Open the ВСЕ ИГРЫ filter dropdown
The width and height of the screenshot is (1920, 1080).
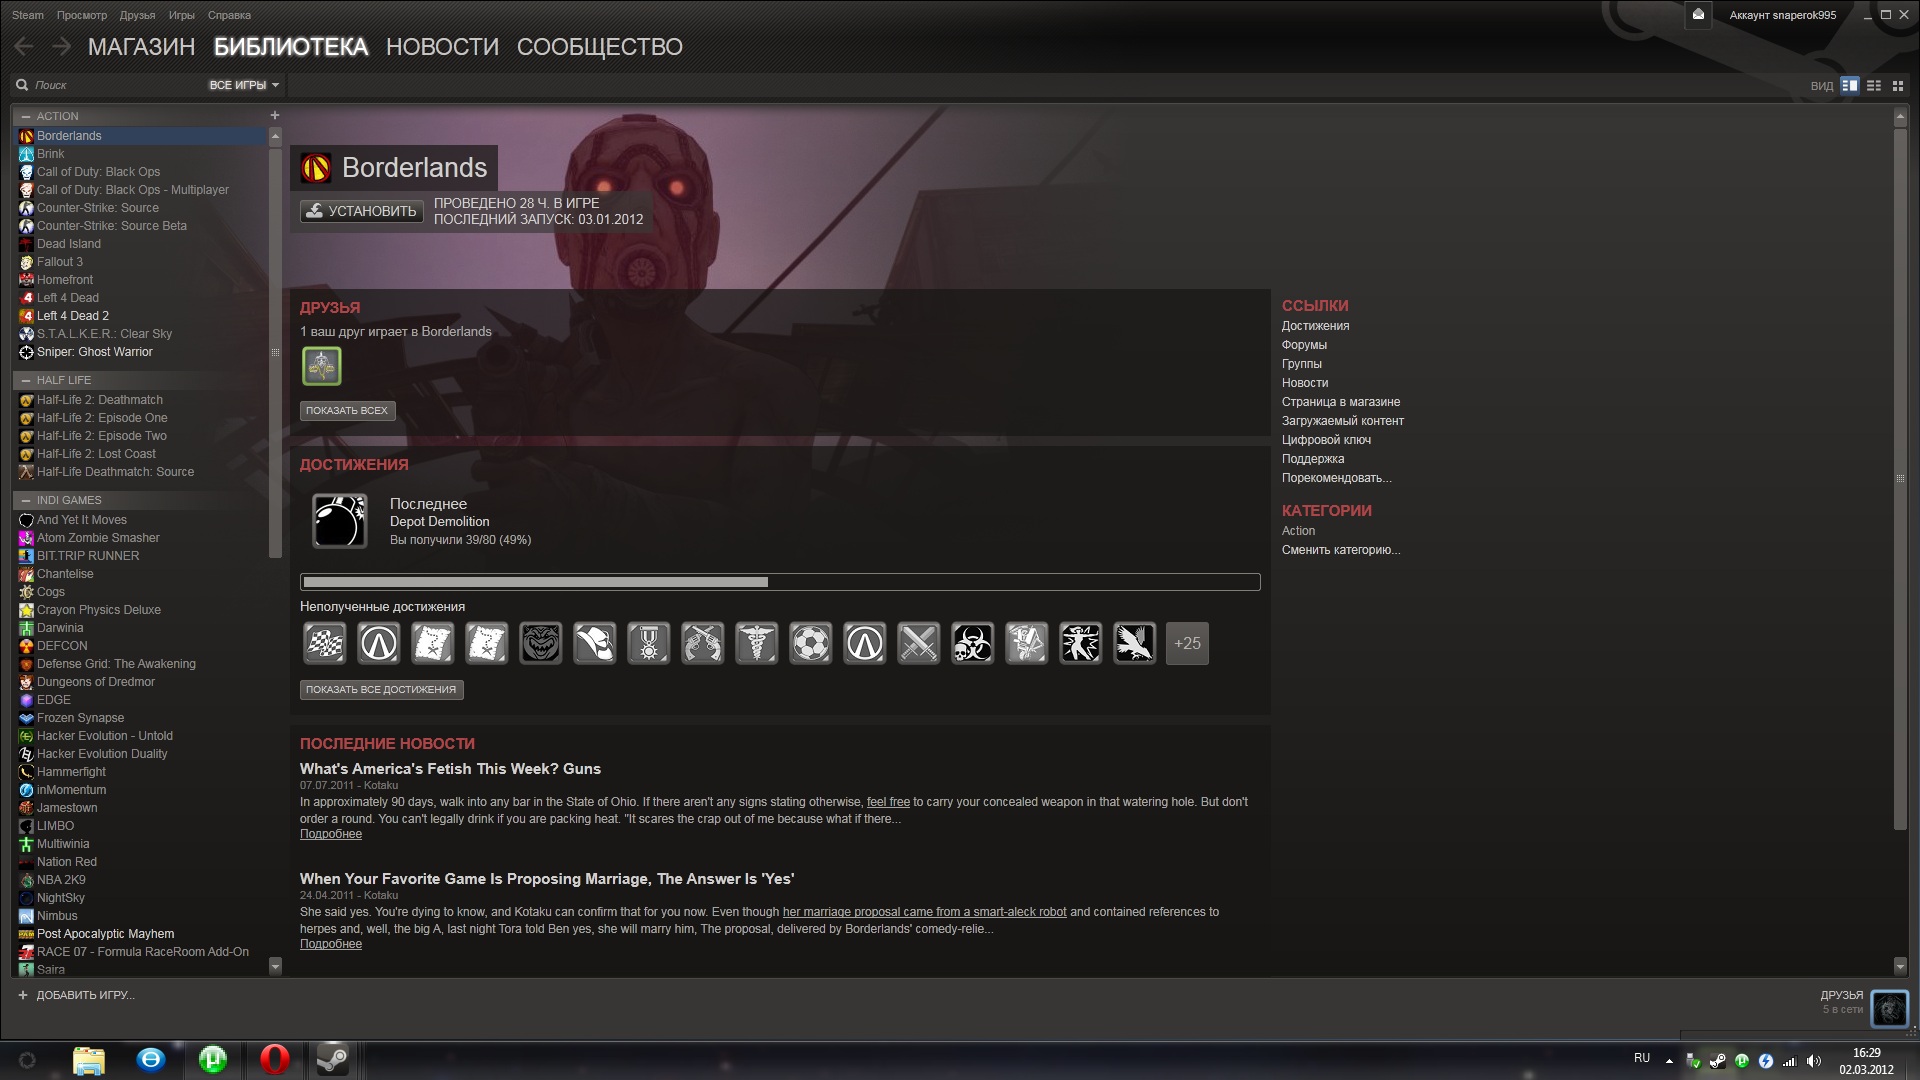click(243, 86)
